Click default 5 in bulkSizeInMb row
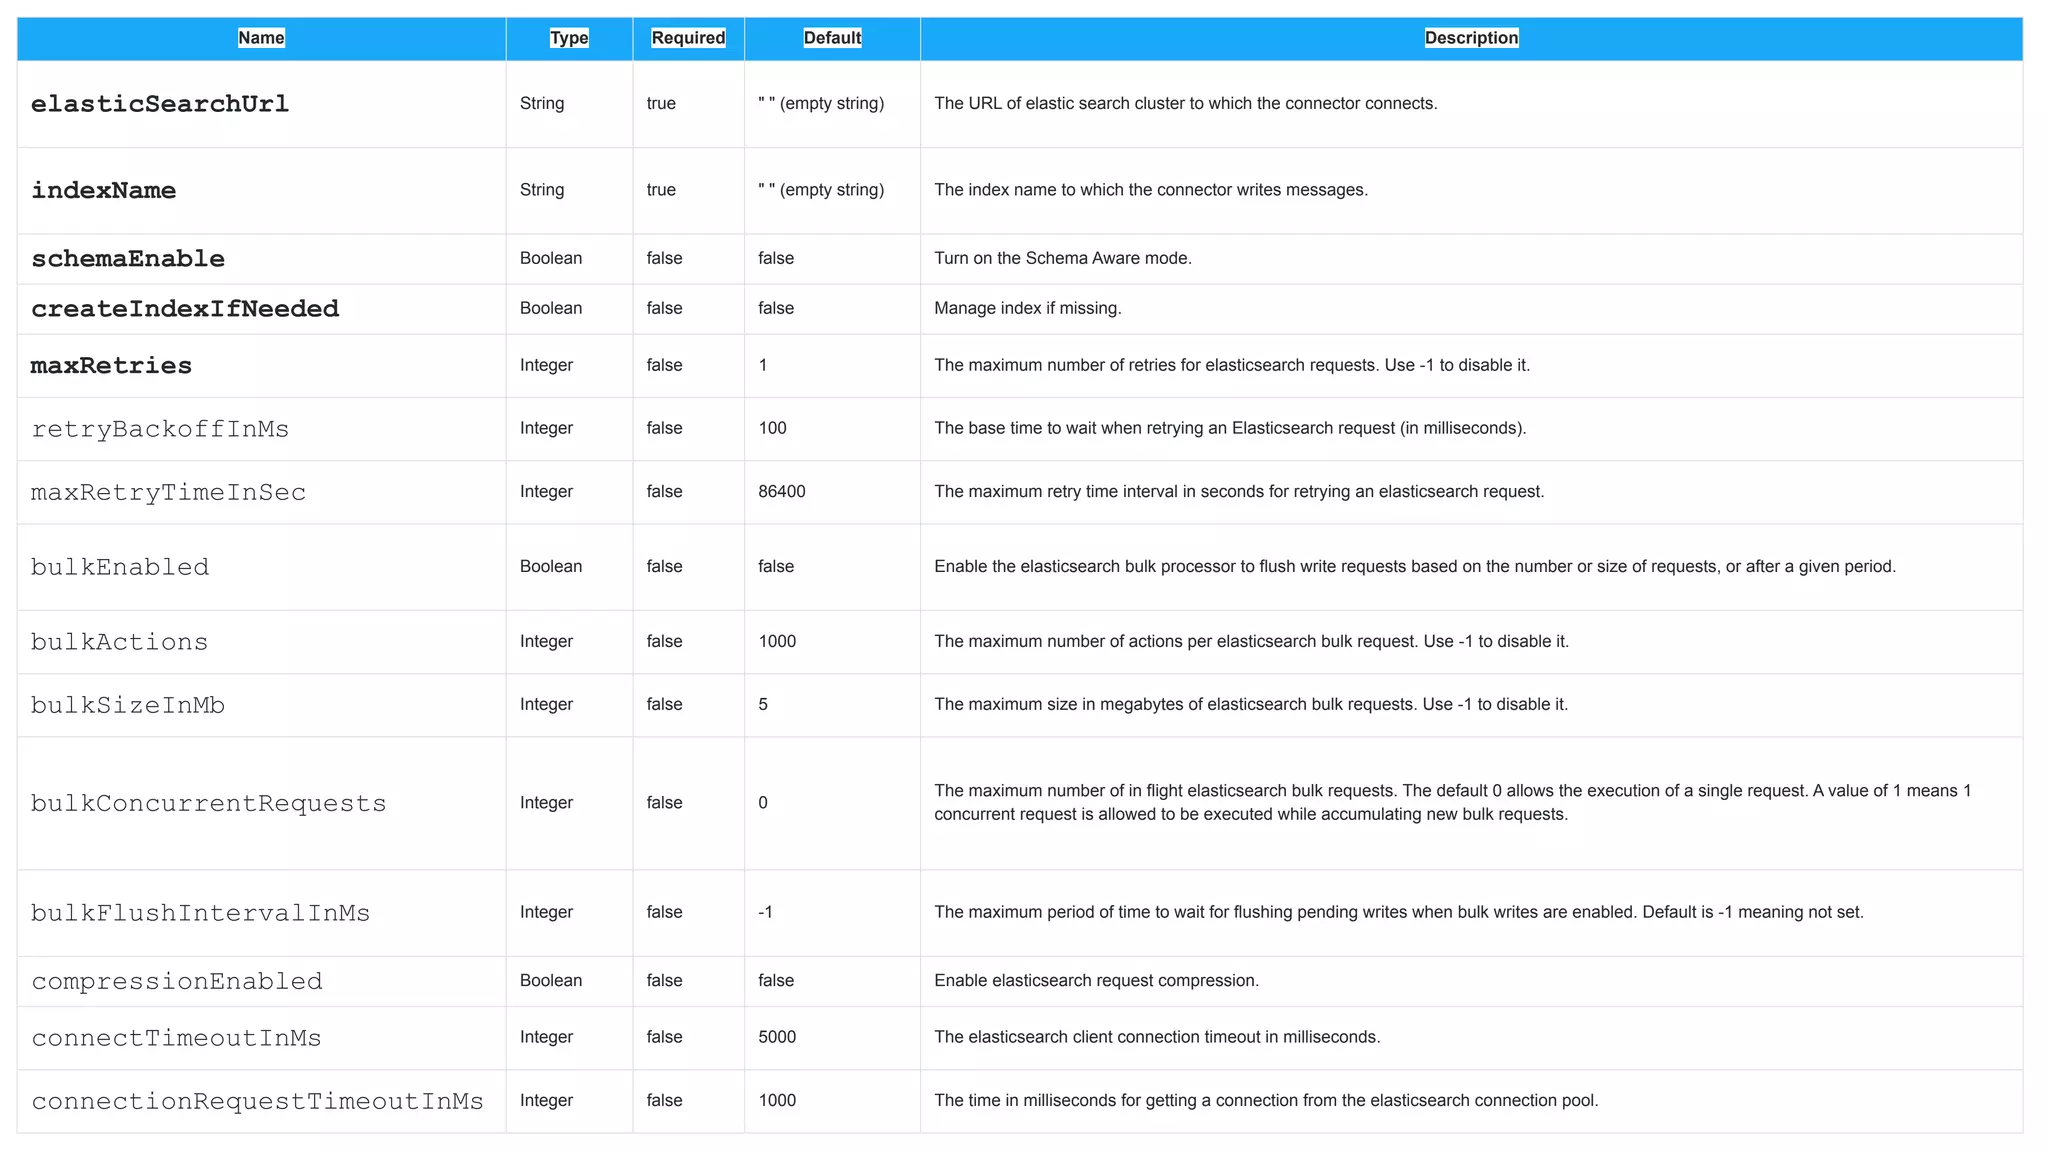 tap(763, 704)
